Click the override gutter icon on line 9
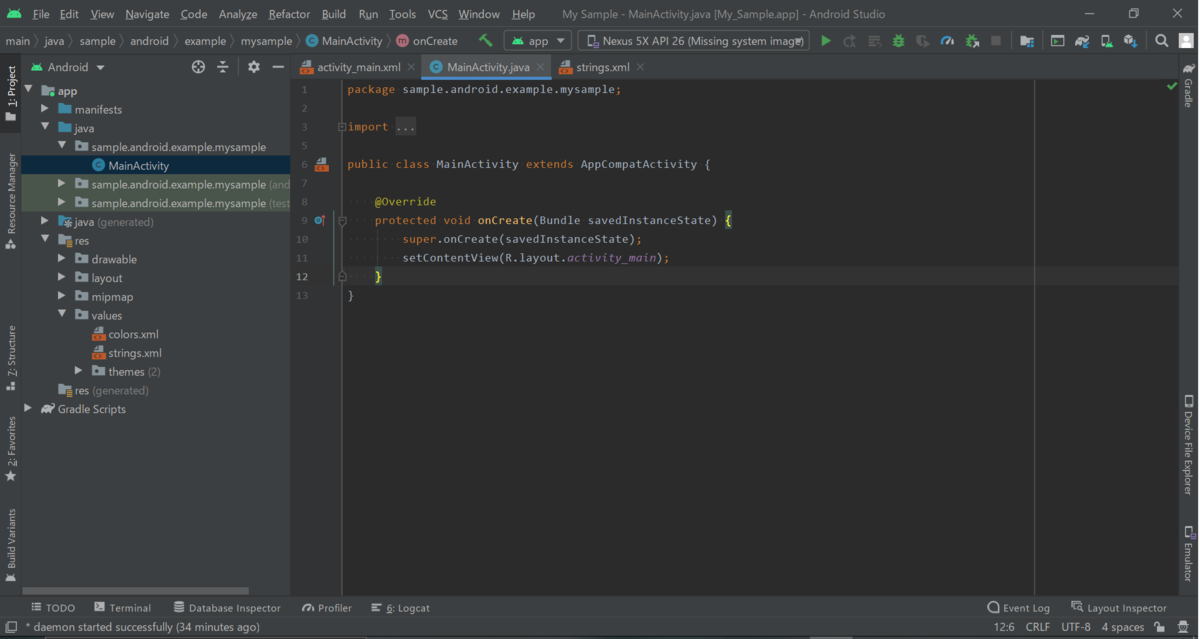Image resolution: width=1200 pixels, height=639 pixels. (x=319, y=220)
